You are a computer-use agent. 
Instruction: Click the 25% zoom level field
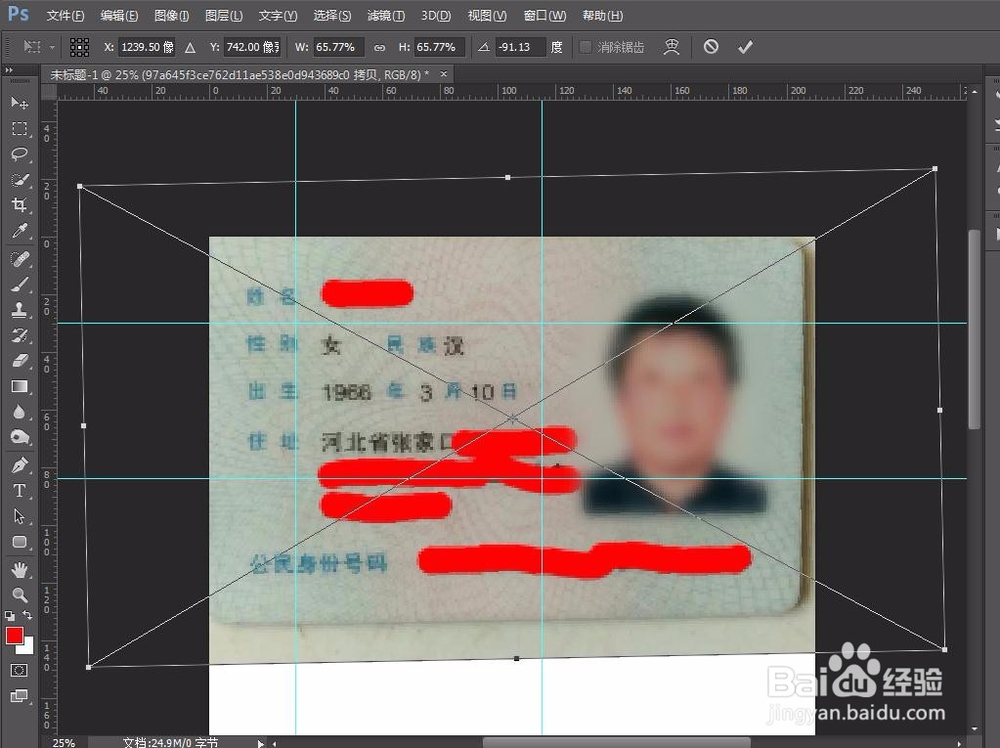click(65, 743)
